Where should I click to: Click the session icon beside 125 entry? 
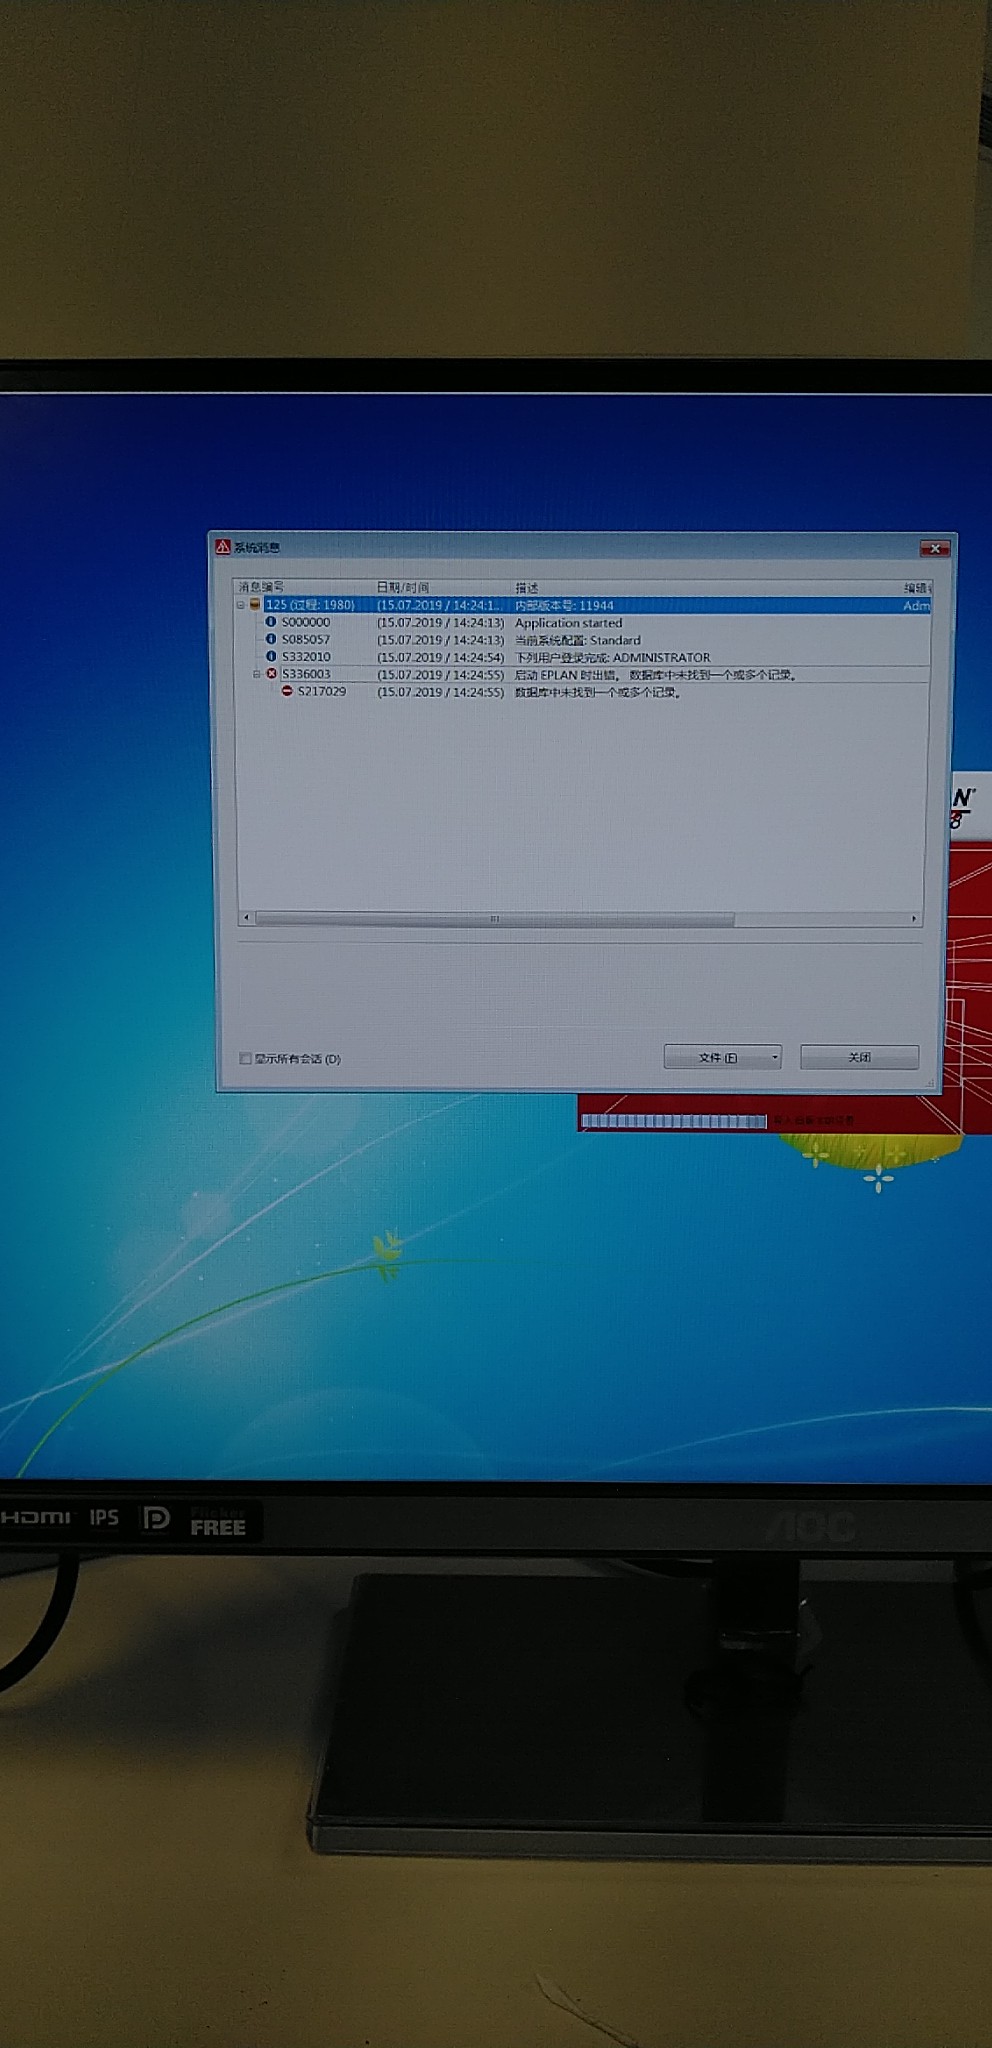click(255, 605)
